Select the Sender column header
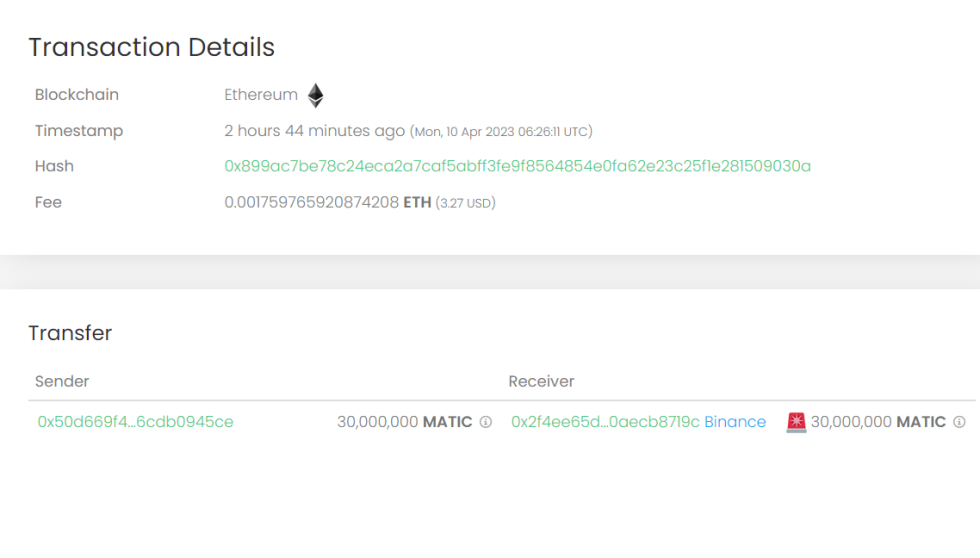This screenshot has height=558, width=980. 62,381
